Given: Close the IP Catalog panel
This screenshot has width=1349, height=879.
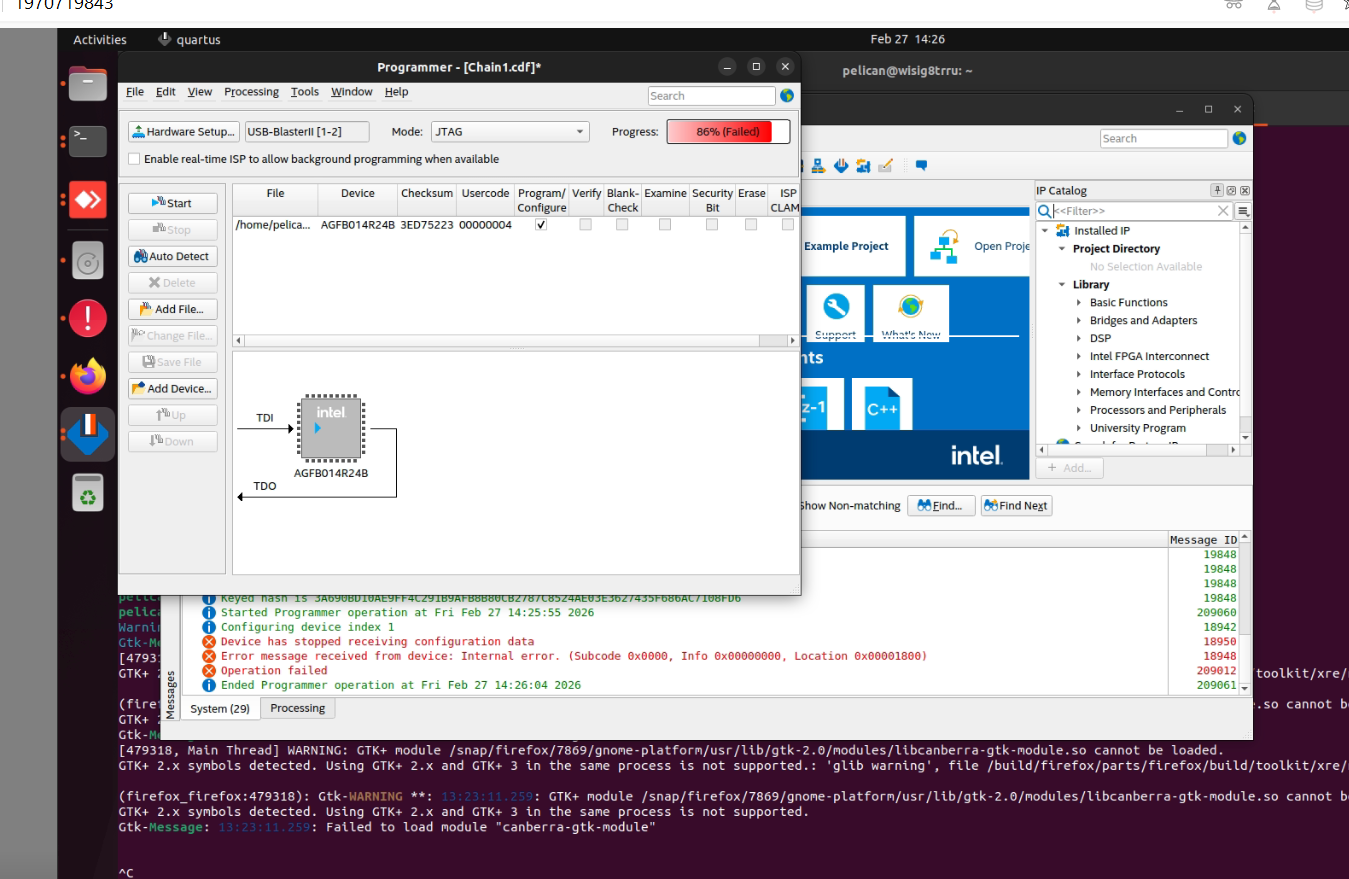Looking at the screenshot, I should [x=1245, y=190].
